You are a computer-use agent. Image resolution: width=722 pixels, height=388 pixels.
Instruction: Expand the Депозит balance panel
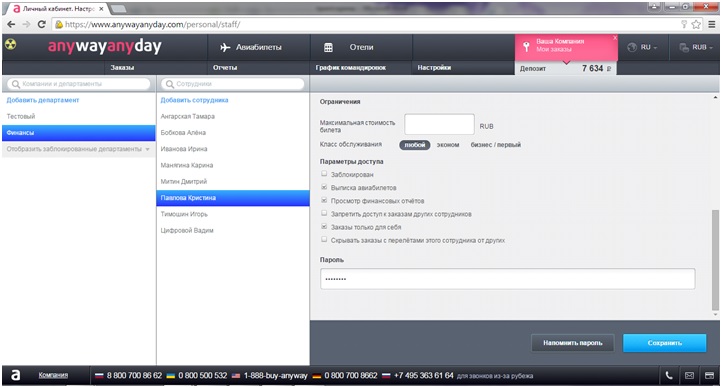click(x=565, y=68)
